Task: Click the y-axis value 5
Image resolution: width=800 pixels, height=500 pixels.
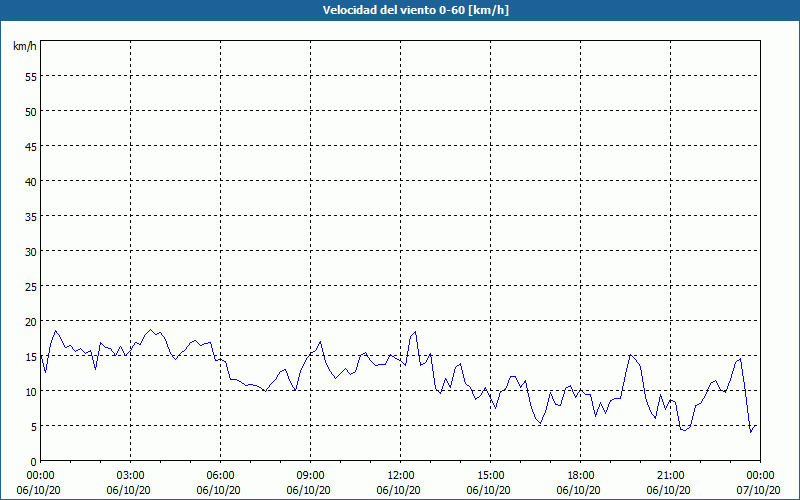Action: click(x=34, y=427)
